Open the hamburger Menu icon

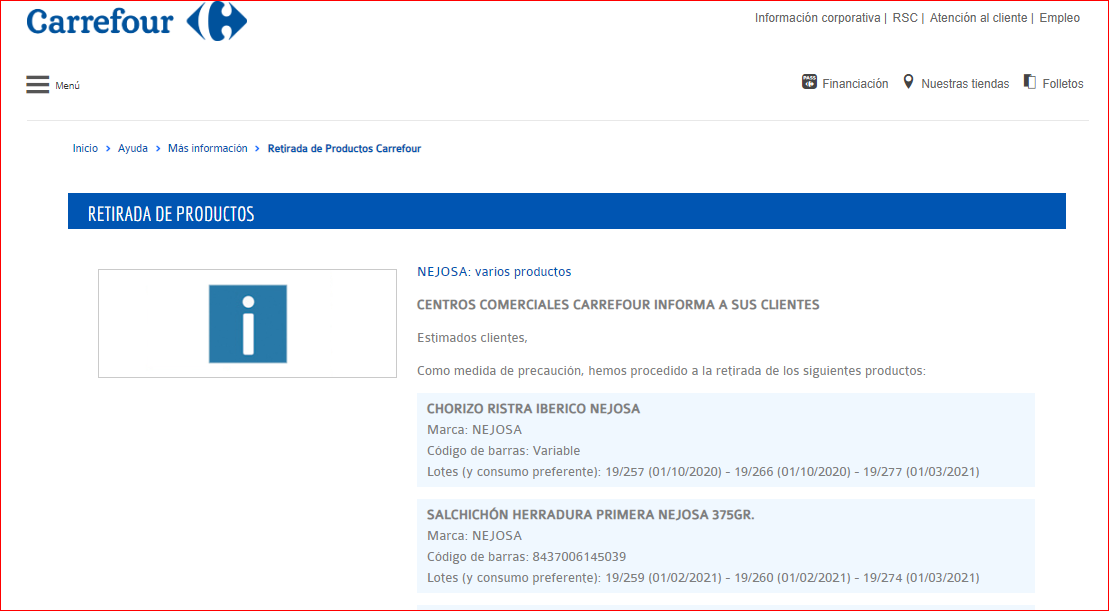(38, 85)
